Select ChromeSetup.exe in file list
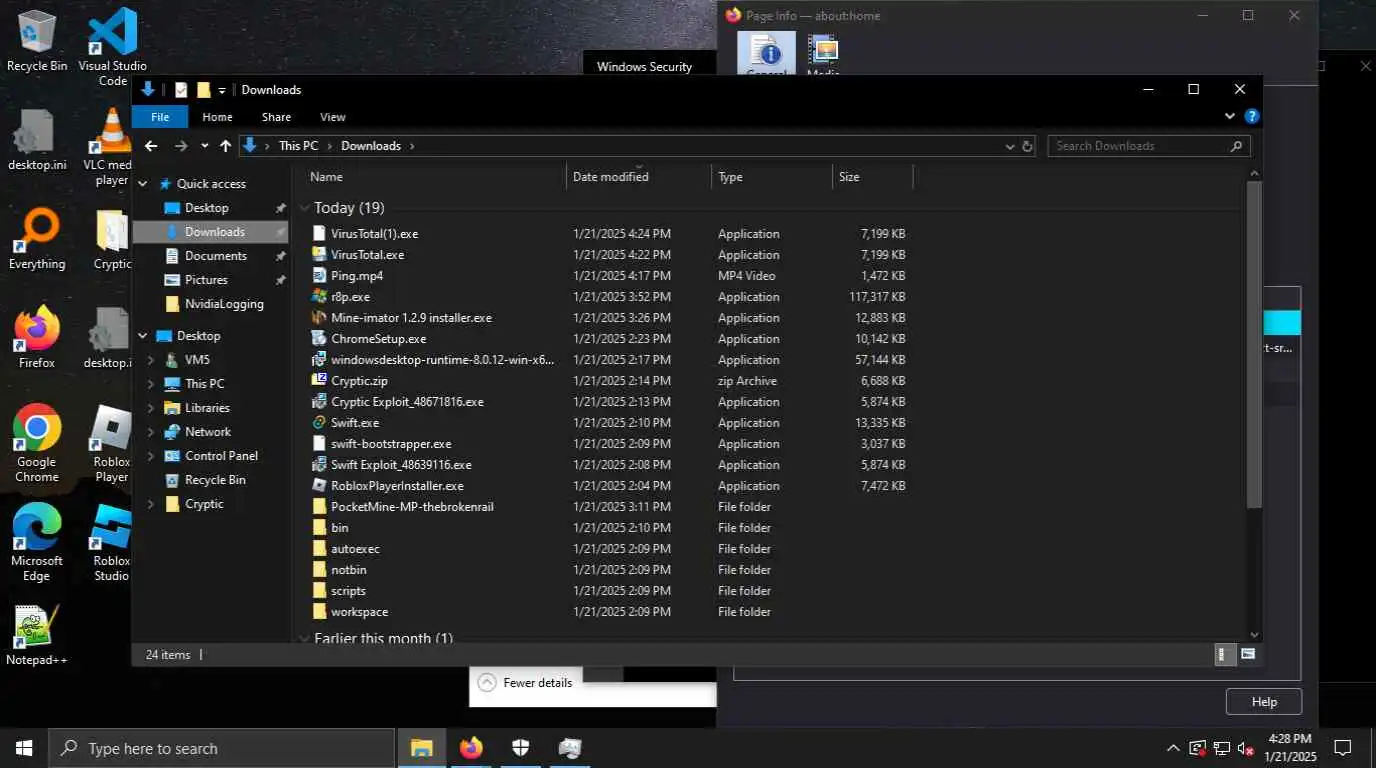This screenshot has width=1376, height=768. click(x=378, y=339)
